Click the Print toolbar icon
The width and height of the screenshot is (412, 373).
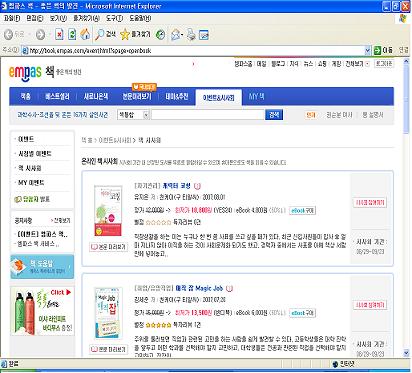(191, 34)
